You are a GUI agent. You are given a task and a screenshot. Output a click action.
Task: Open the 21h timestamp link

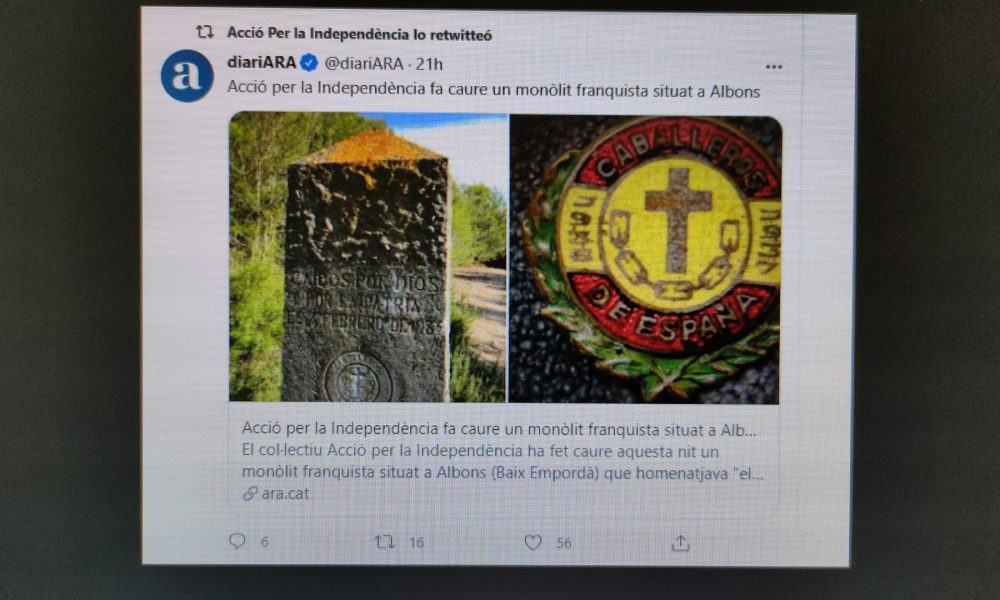429,64
